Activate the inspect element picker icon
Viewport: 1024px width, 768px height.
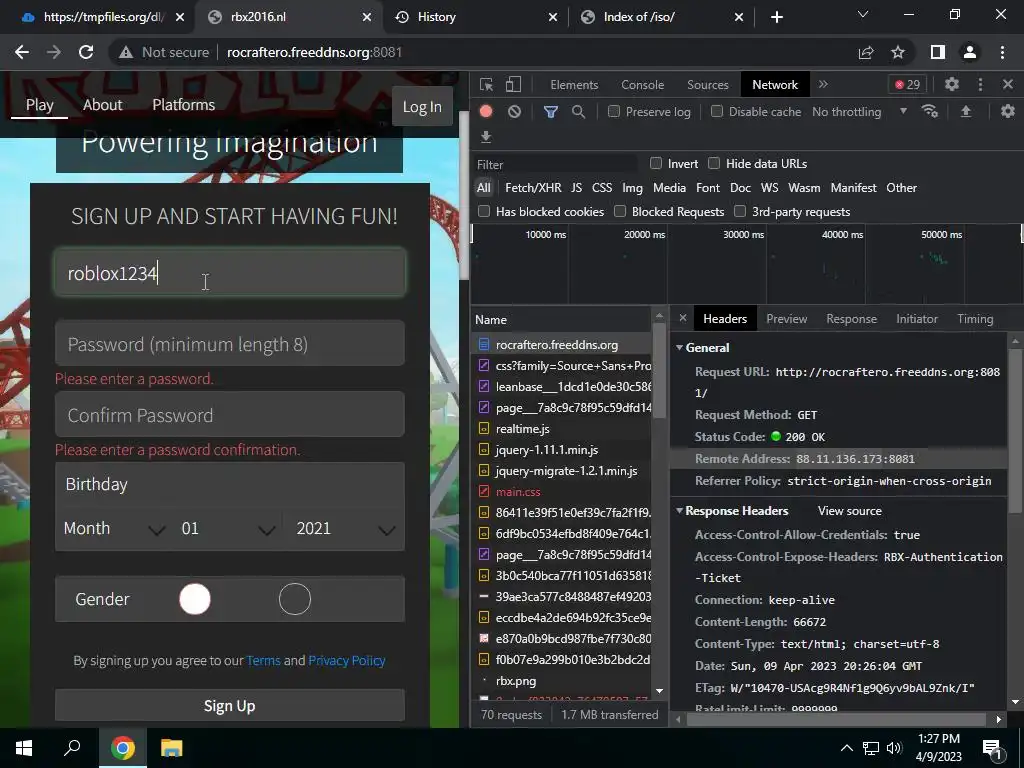486,85
